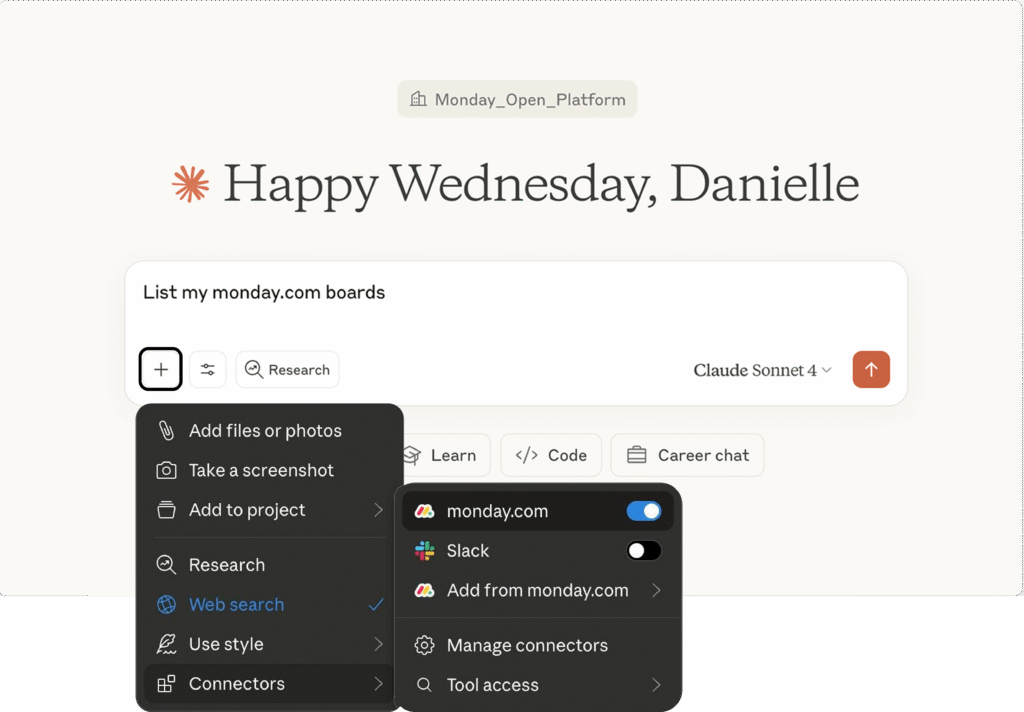Expand the Use style submenu arrow
Viewport: 1024px width, 712px height.
click(x=378, y=644)
